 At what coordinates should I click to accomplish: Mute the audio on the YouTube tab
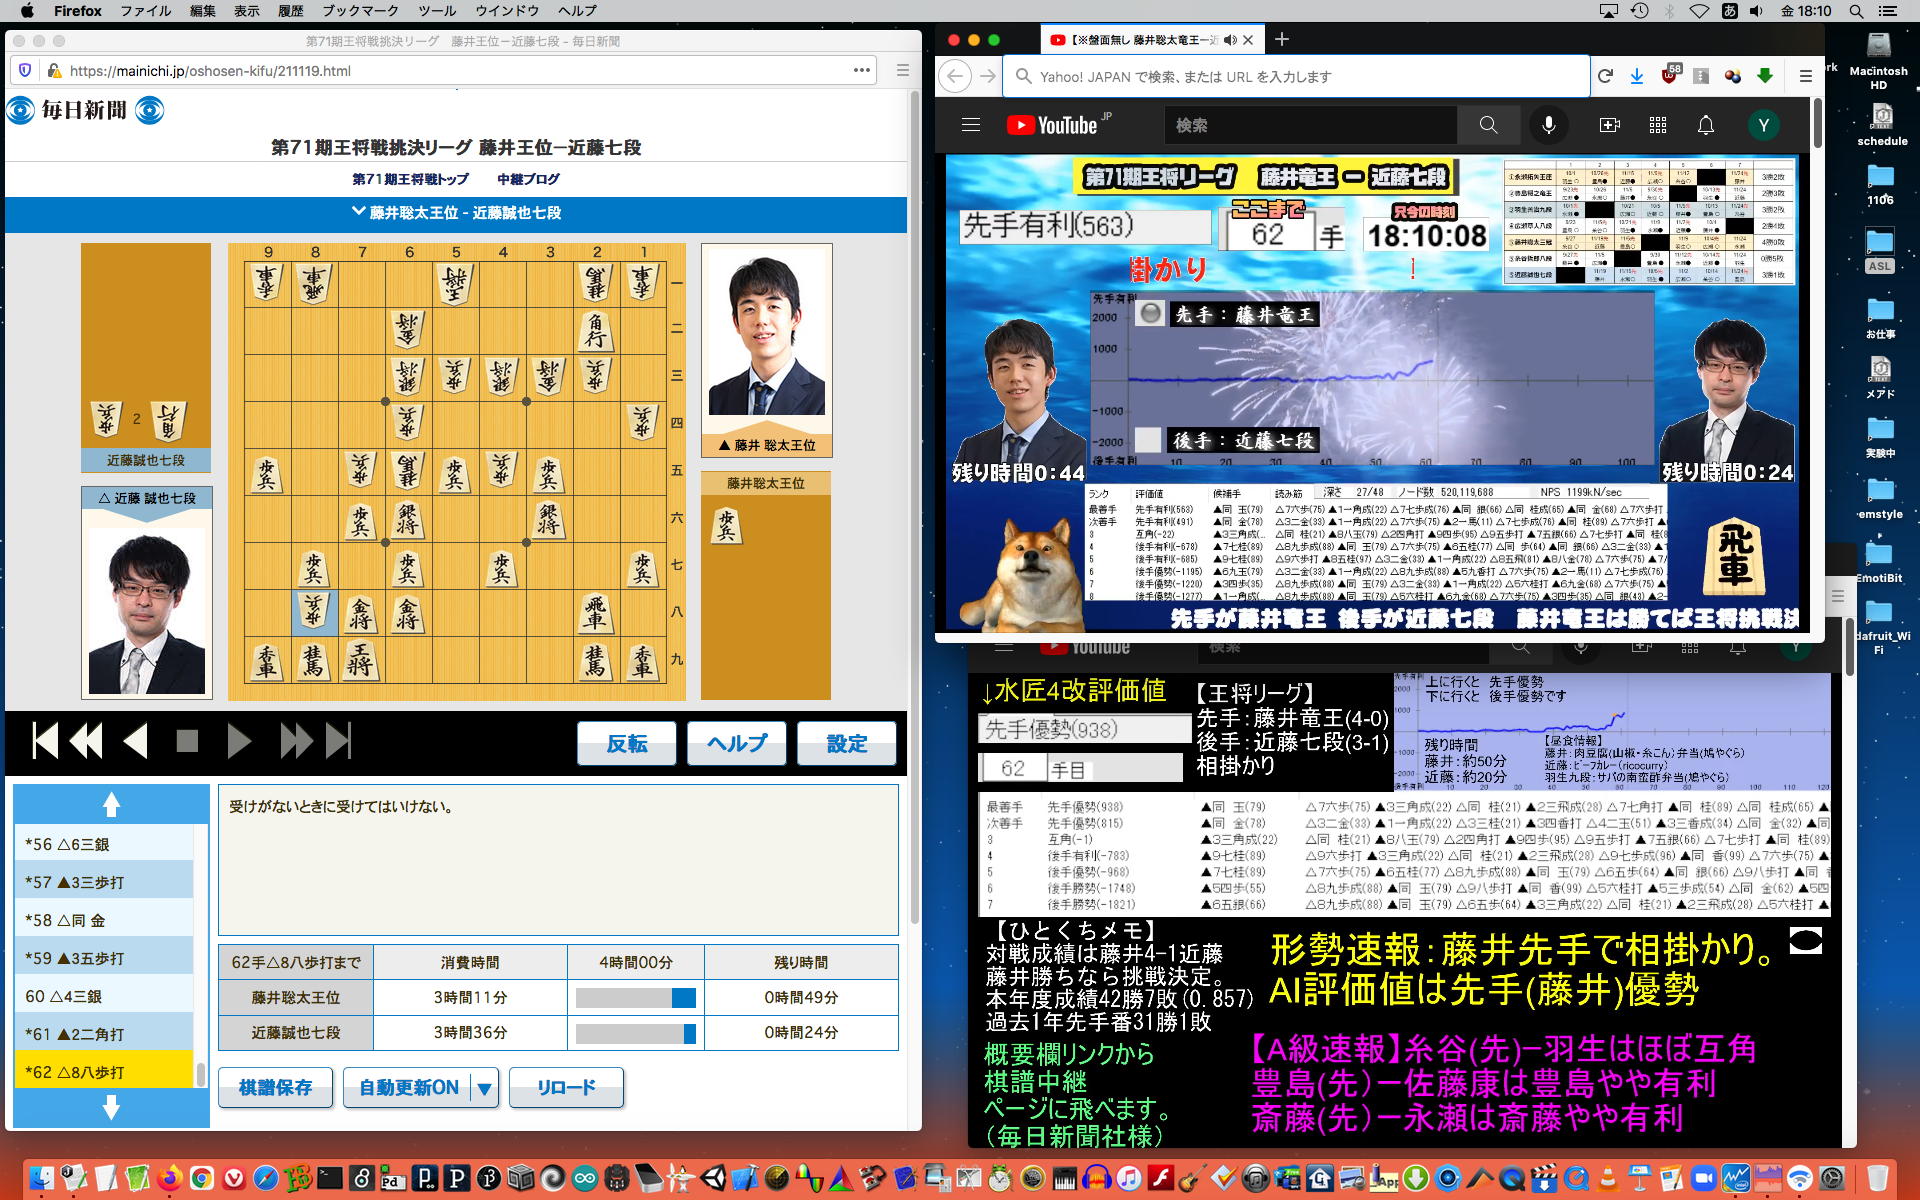point(1229,40)
